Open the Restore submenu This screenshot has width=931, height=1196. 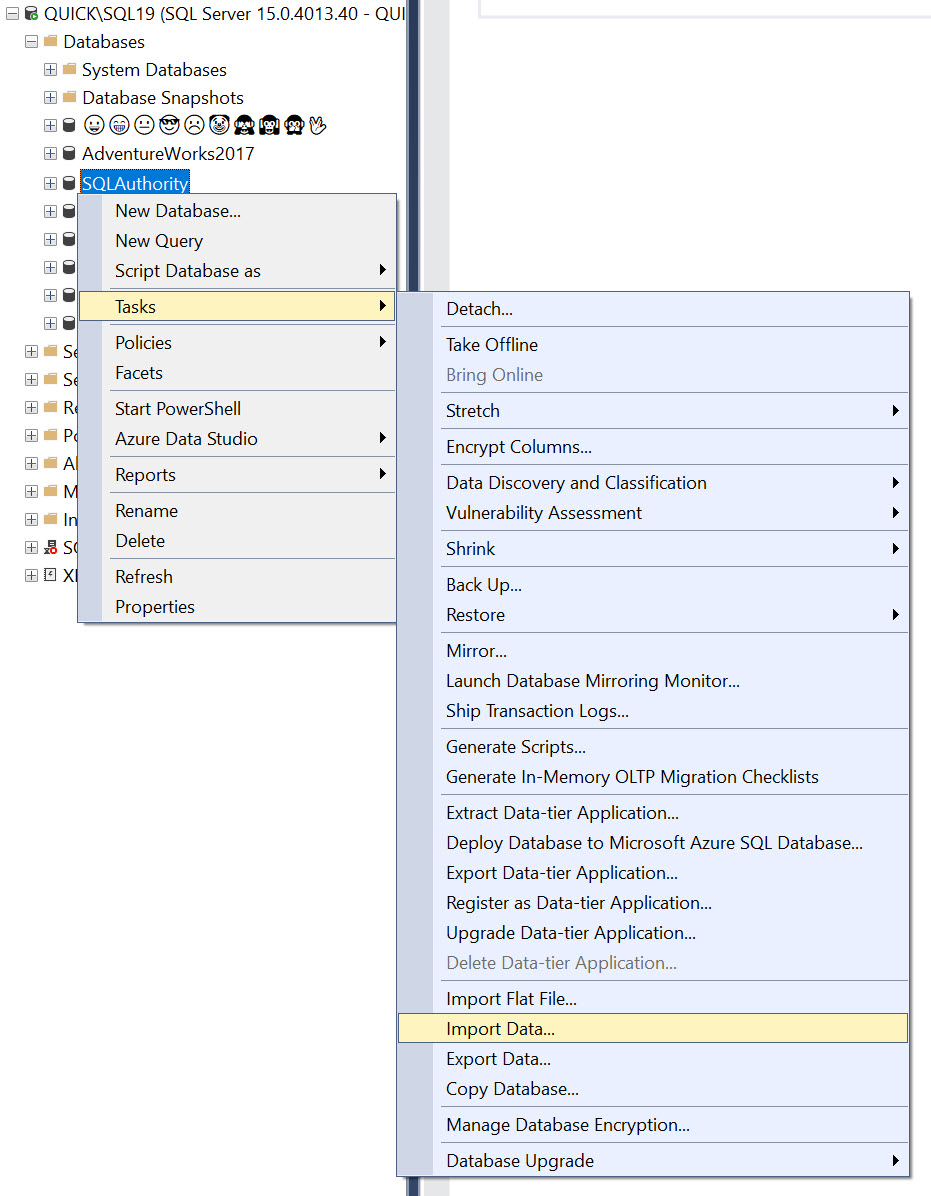pyautogui.click(x=653, y=615)
